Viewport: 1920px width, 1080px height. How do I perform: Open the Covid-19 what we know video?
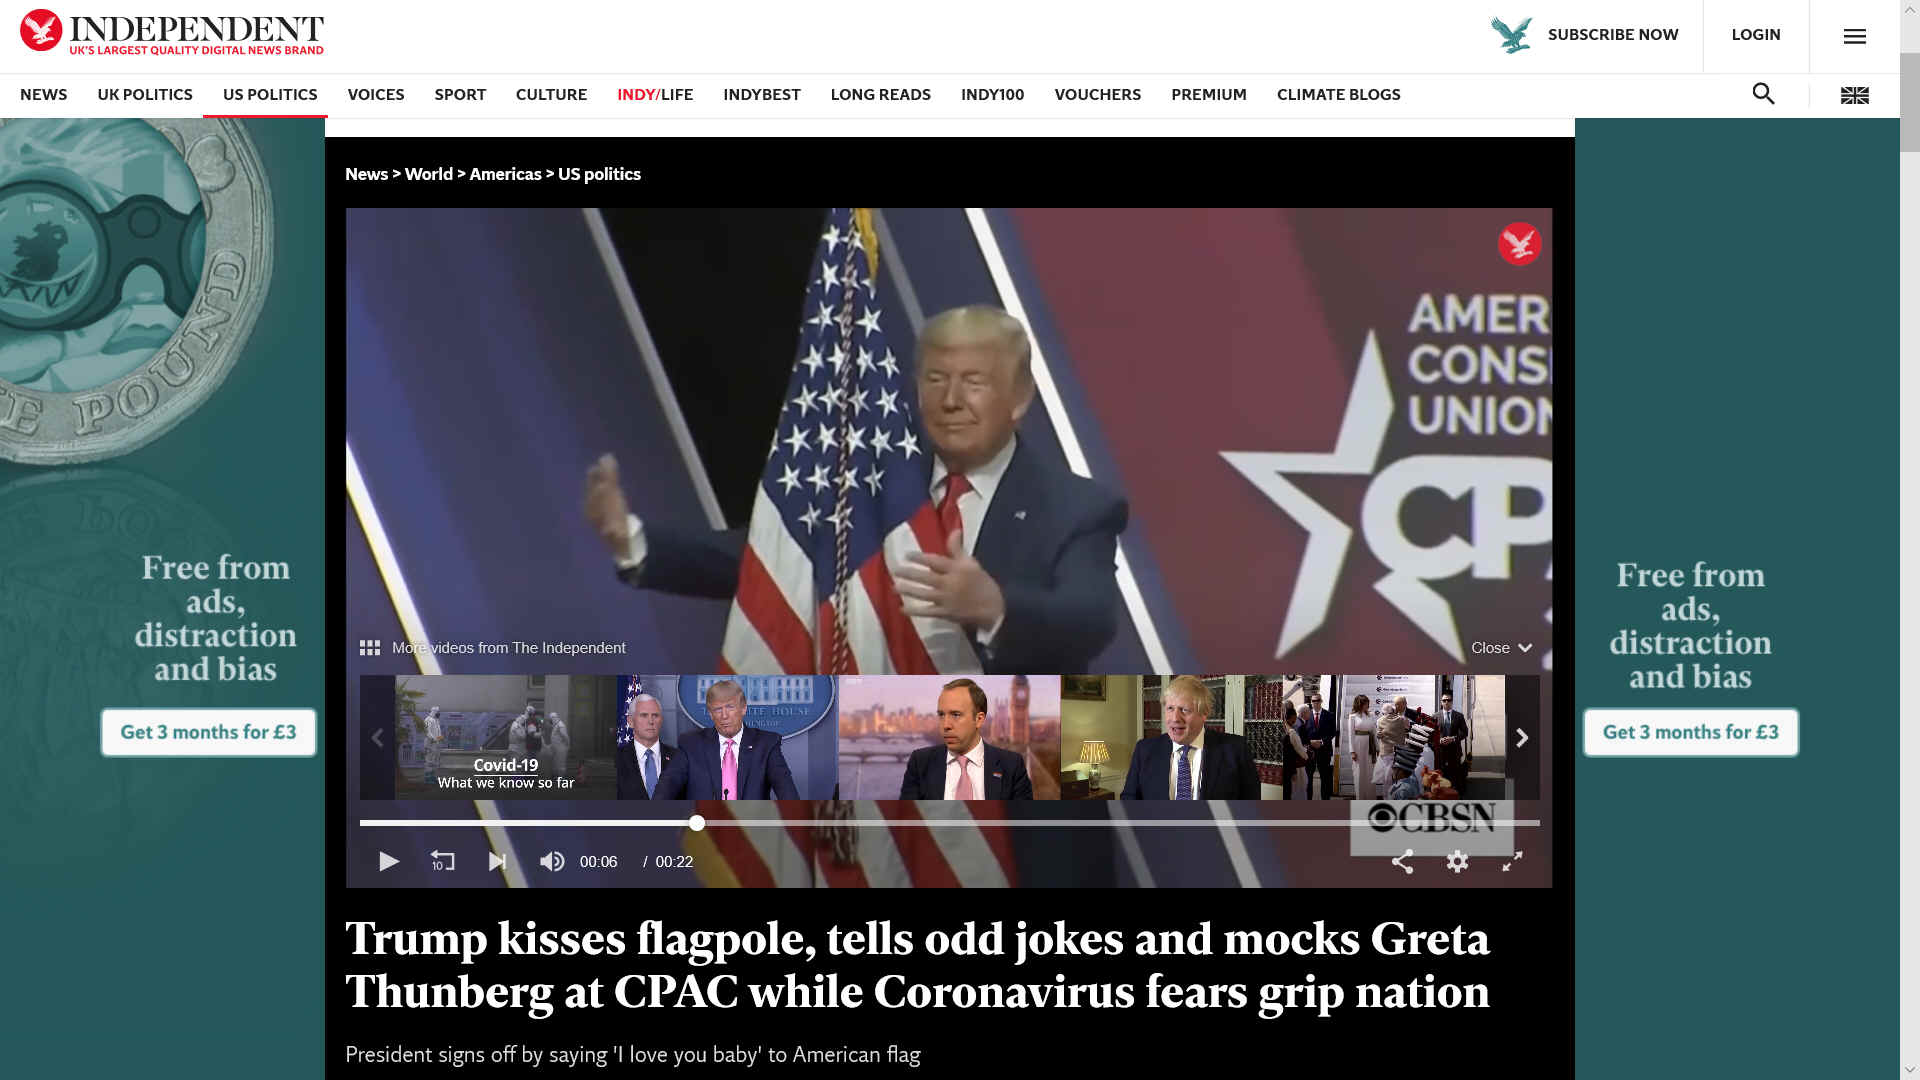click(x=506, y=738)
